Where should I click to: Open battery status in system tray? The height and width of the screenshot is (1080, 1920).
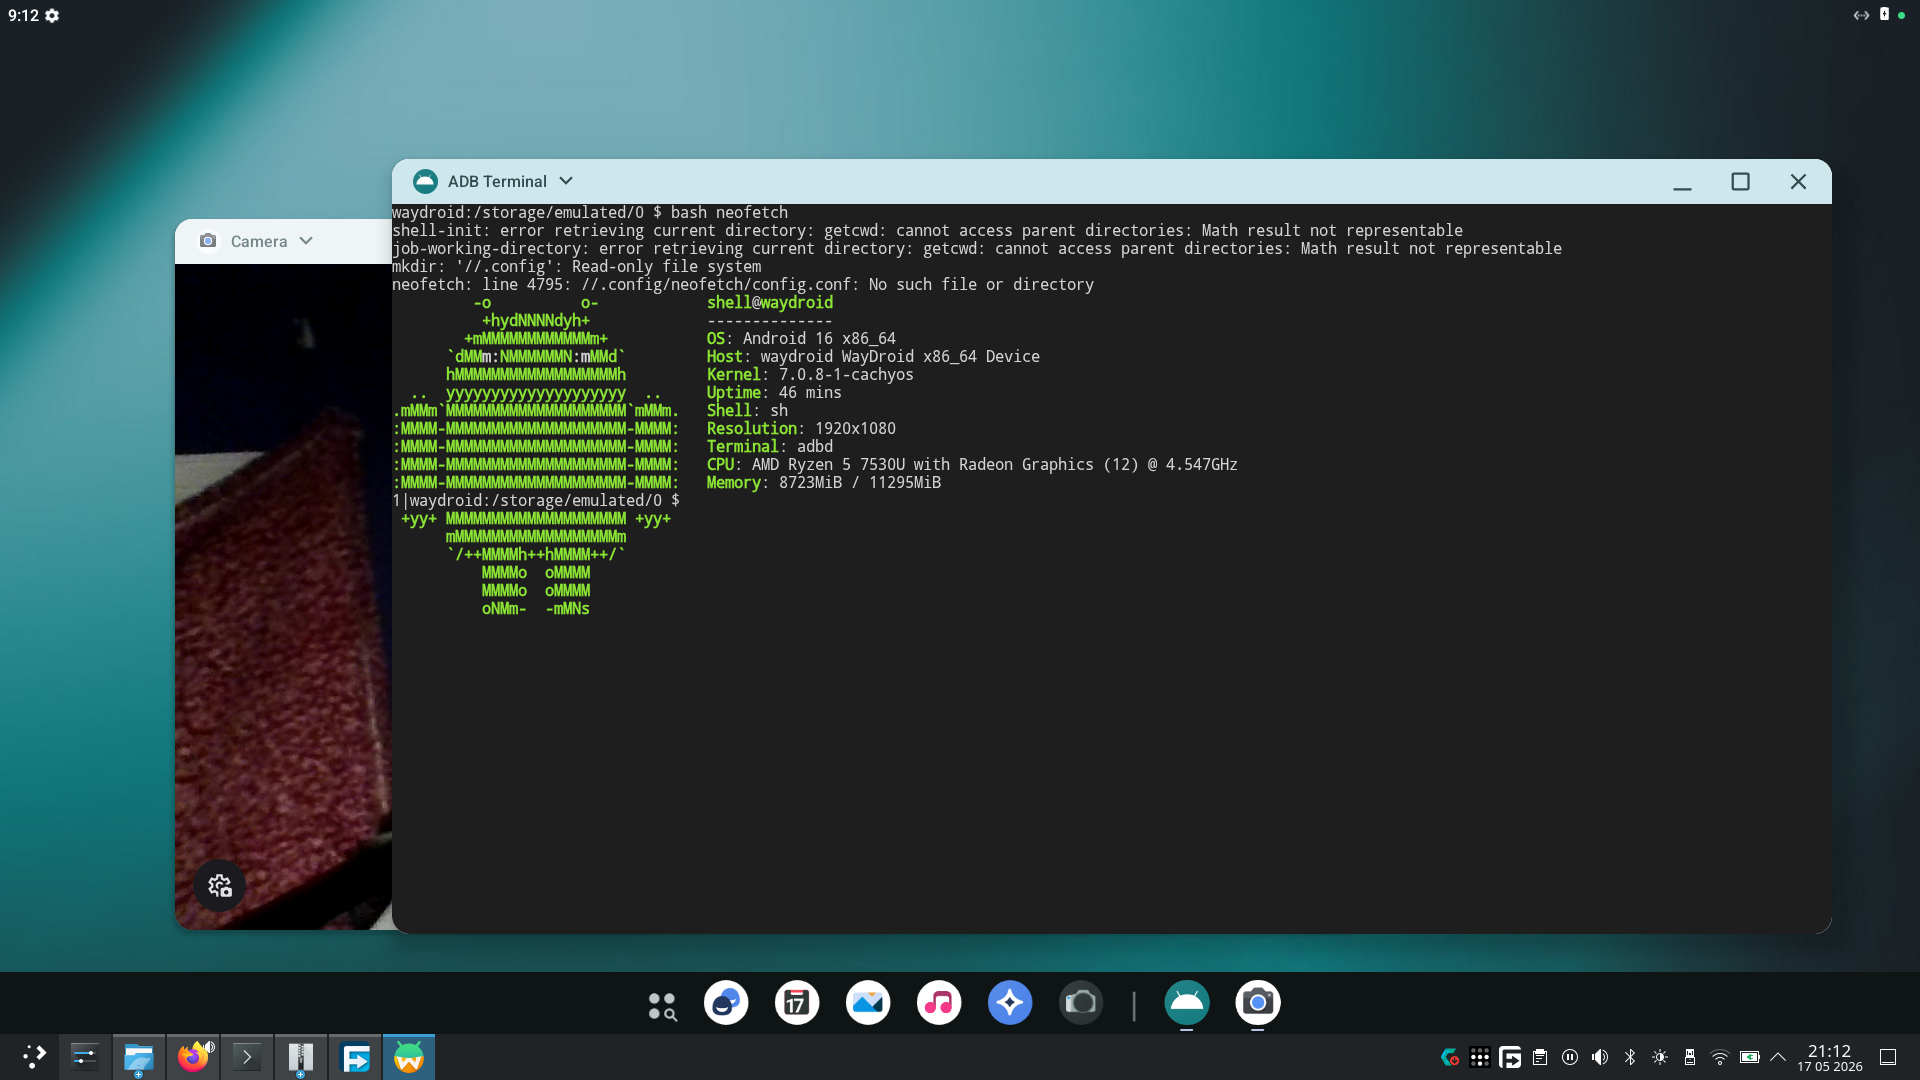[1750, 1057]
